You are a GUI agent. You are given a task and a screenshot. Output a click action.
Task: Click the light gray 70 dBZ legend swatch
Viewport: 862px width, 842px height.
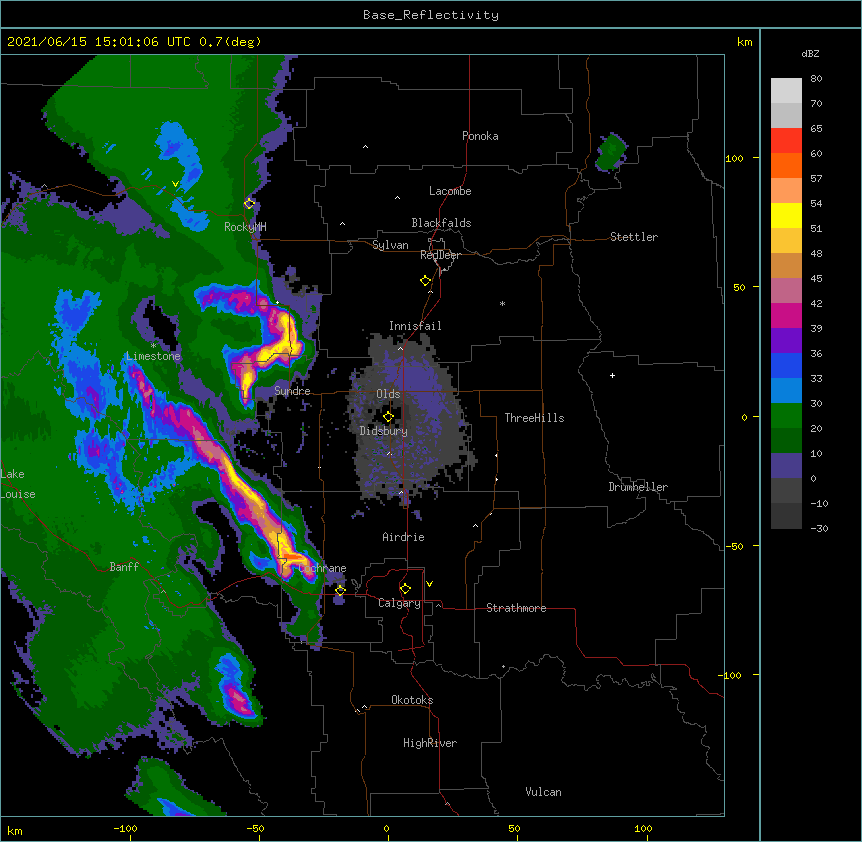(786, 91)
